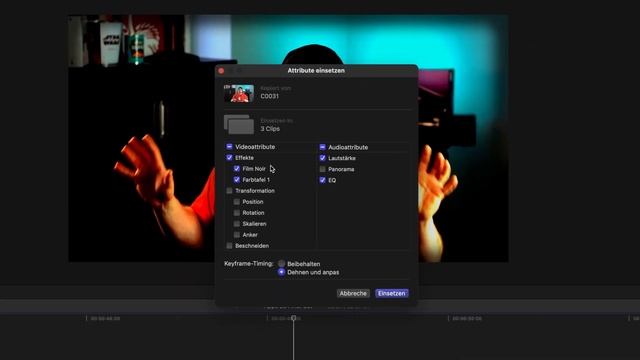
Task: Uncheck the Farbtafel 1 checkbox
Action: [x=237, y=180]
